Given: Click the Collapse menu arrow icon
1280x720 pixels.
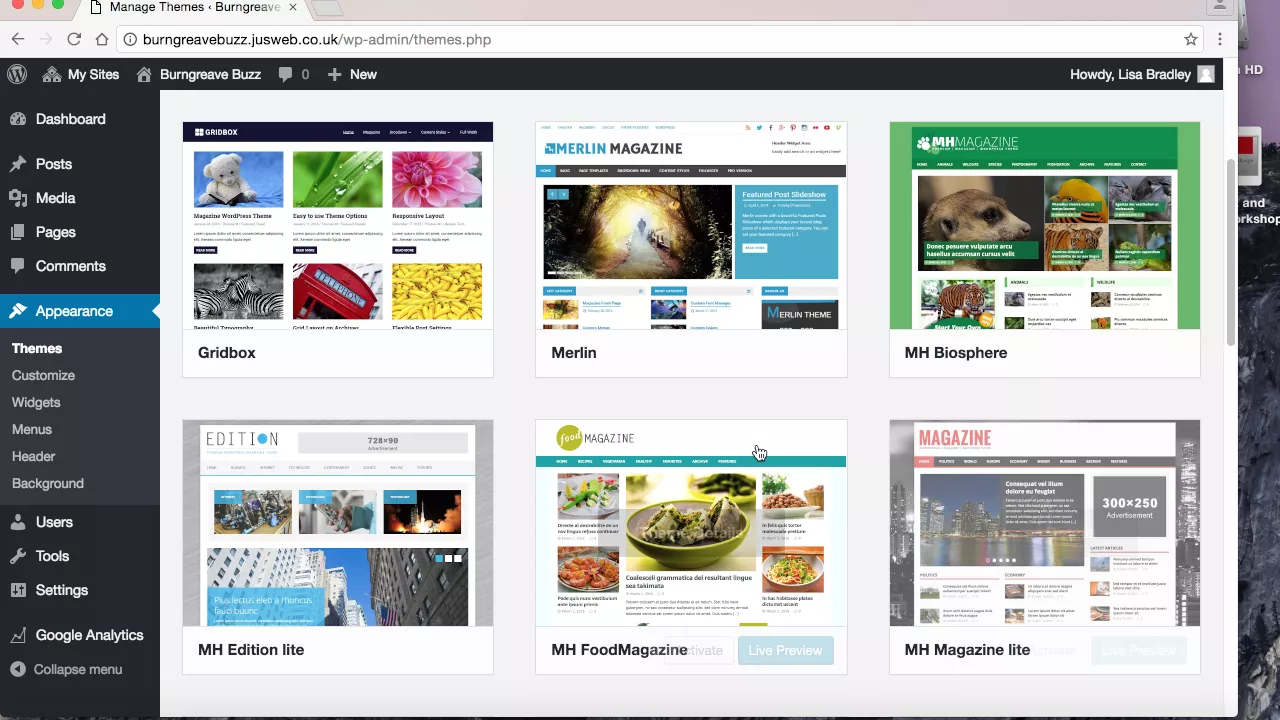Looking at the screenshot, I should coord(18,669).
